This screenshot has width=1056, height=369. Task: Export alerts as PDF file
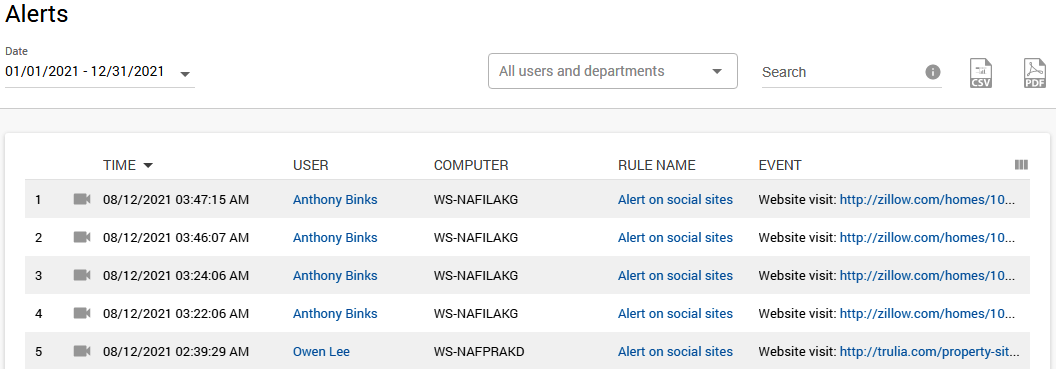click(x=1035, y=73)
